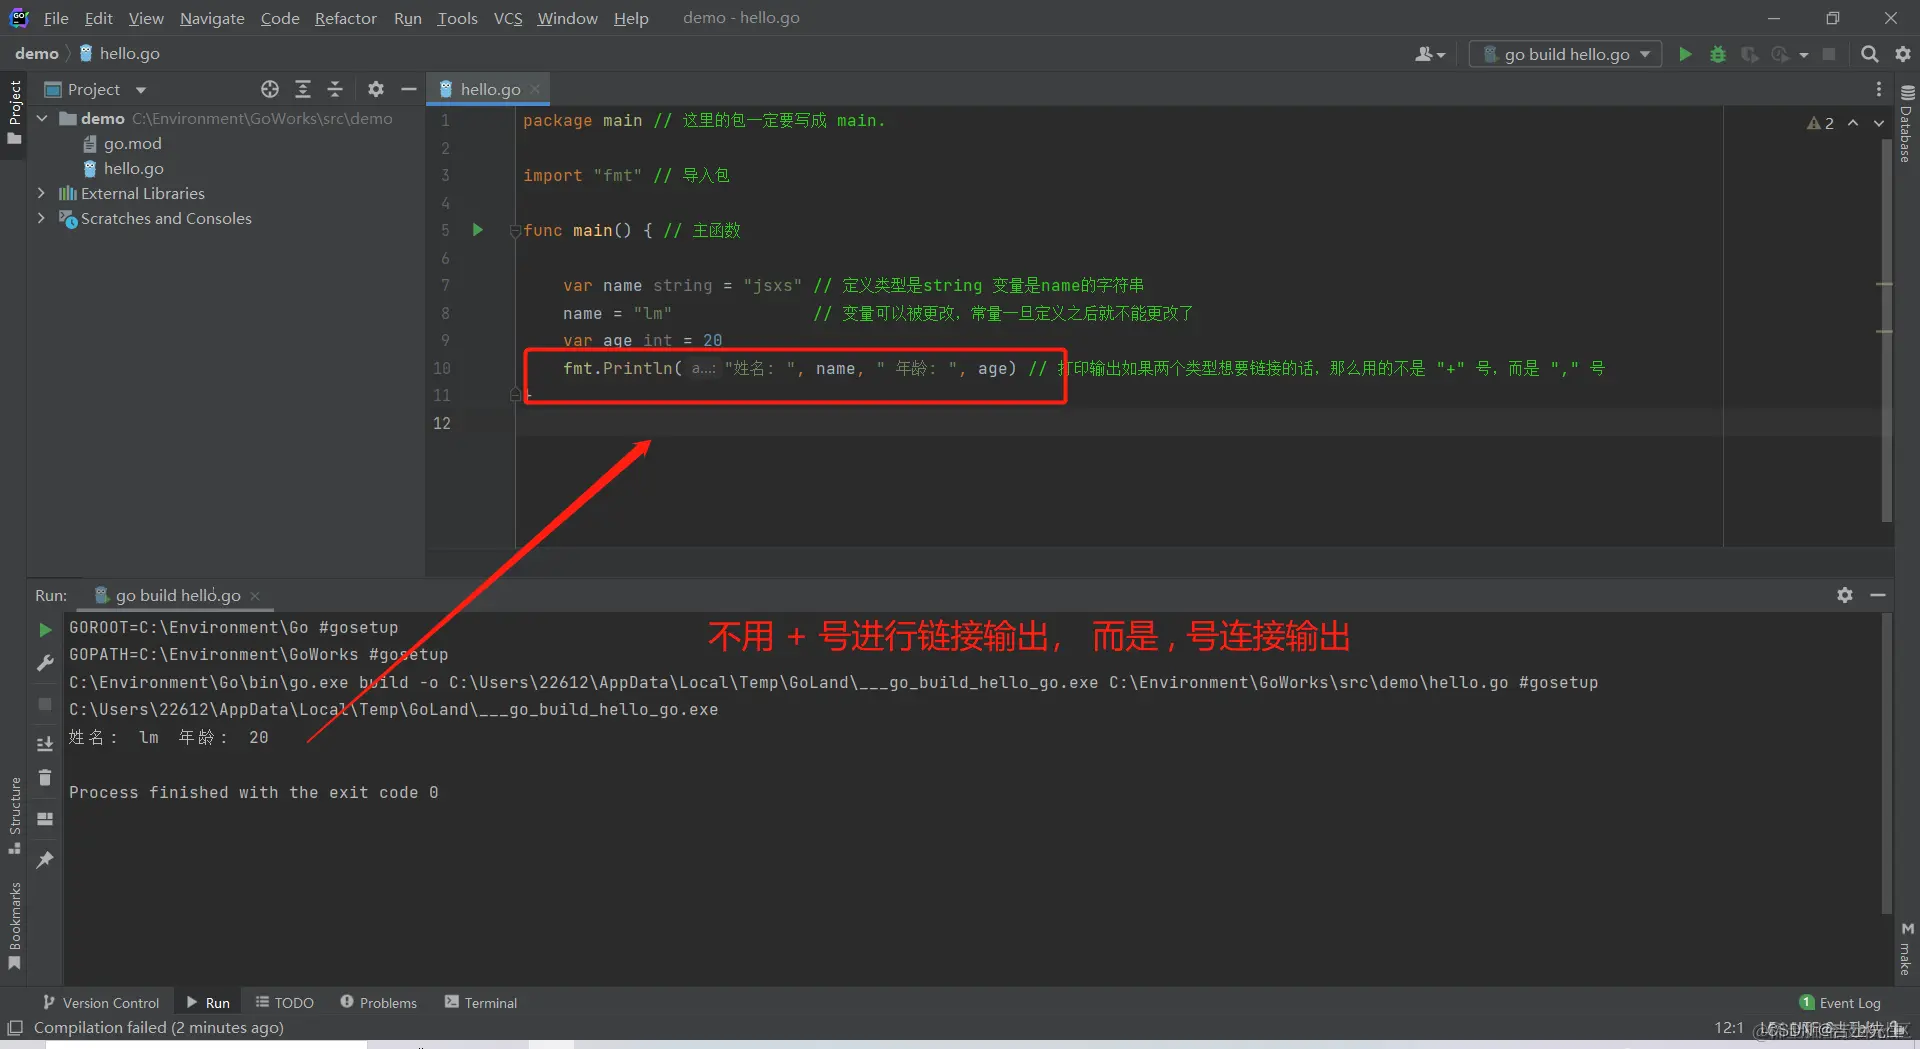The image size is (1920, 1049).
Task: Restore layout icon in Run panel
Action: (45, 819)
